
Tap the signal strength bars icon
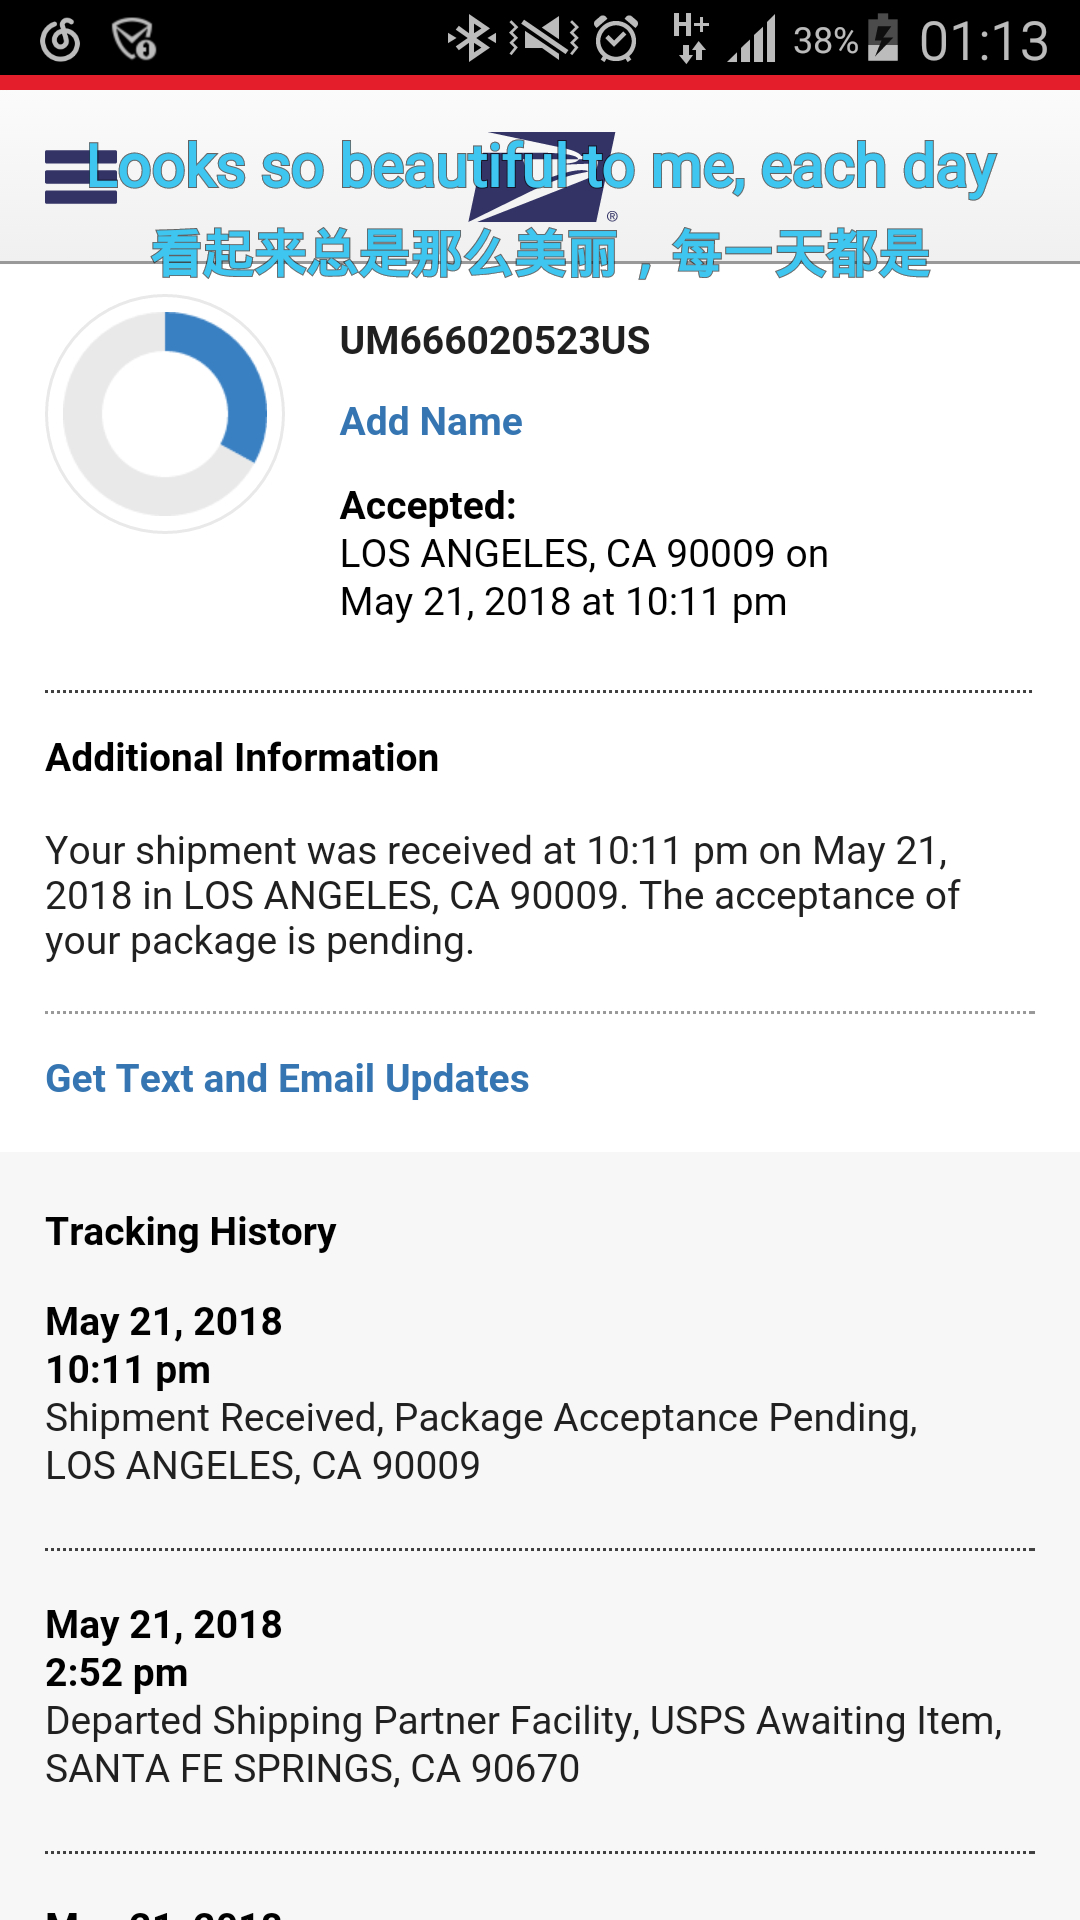tap(752, 41)
